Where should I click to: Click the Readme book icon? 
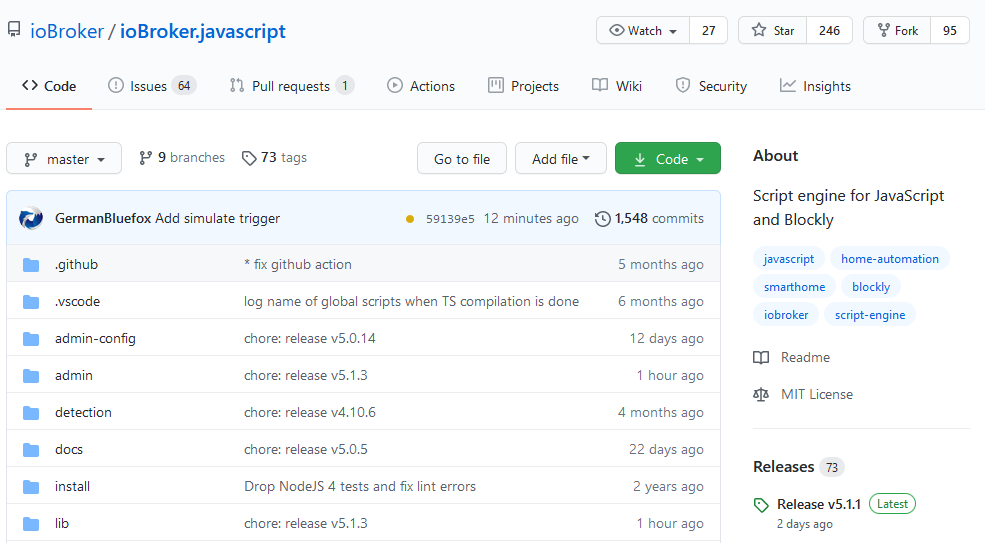point(762,357)
